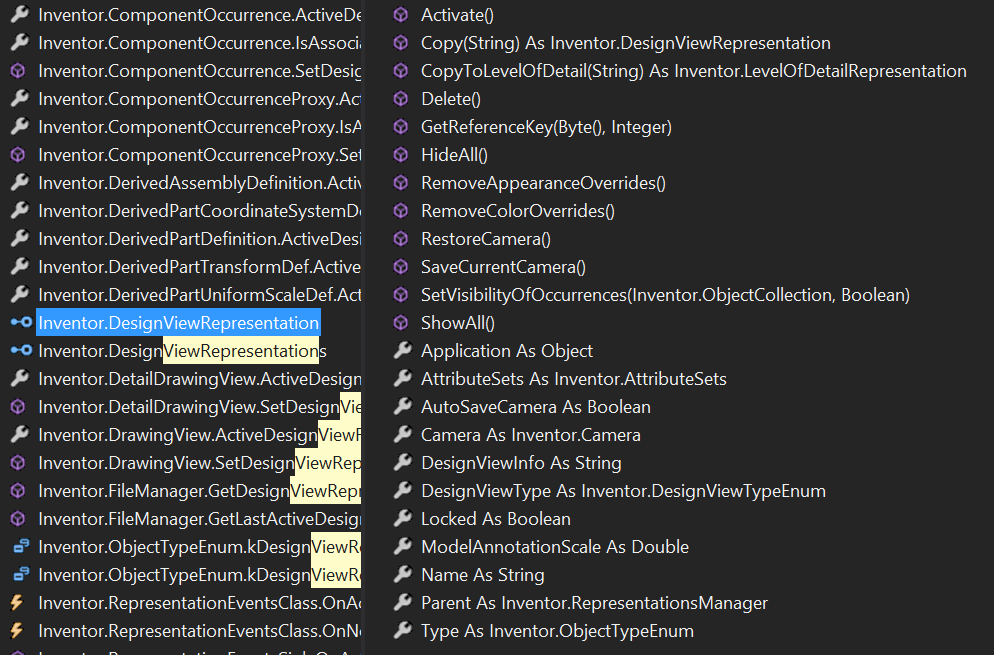Click the wrench icon beside Parent As Inventor.RepresentationsManager
This screenshot has height=655, width=994.
point(403,602)
